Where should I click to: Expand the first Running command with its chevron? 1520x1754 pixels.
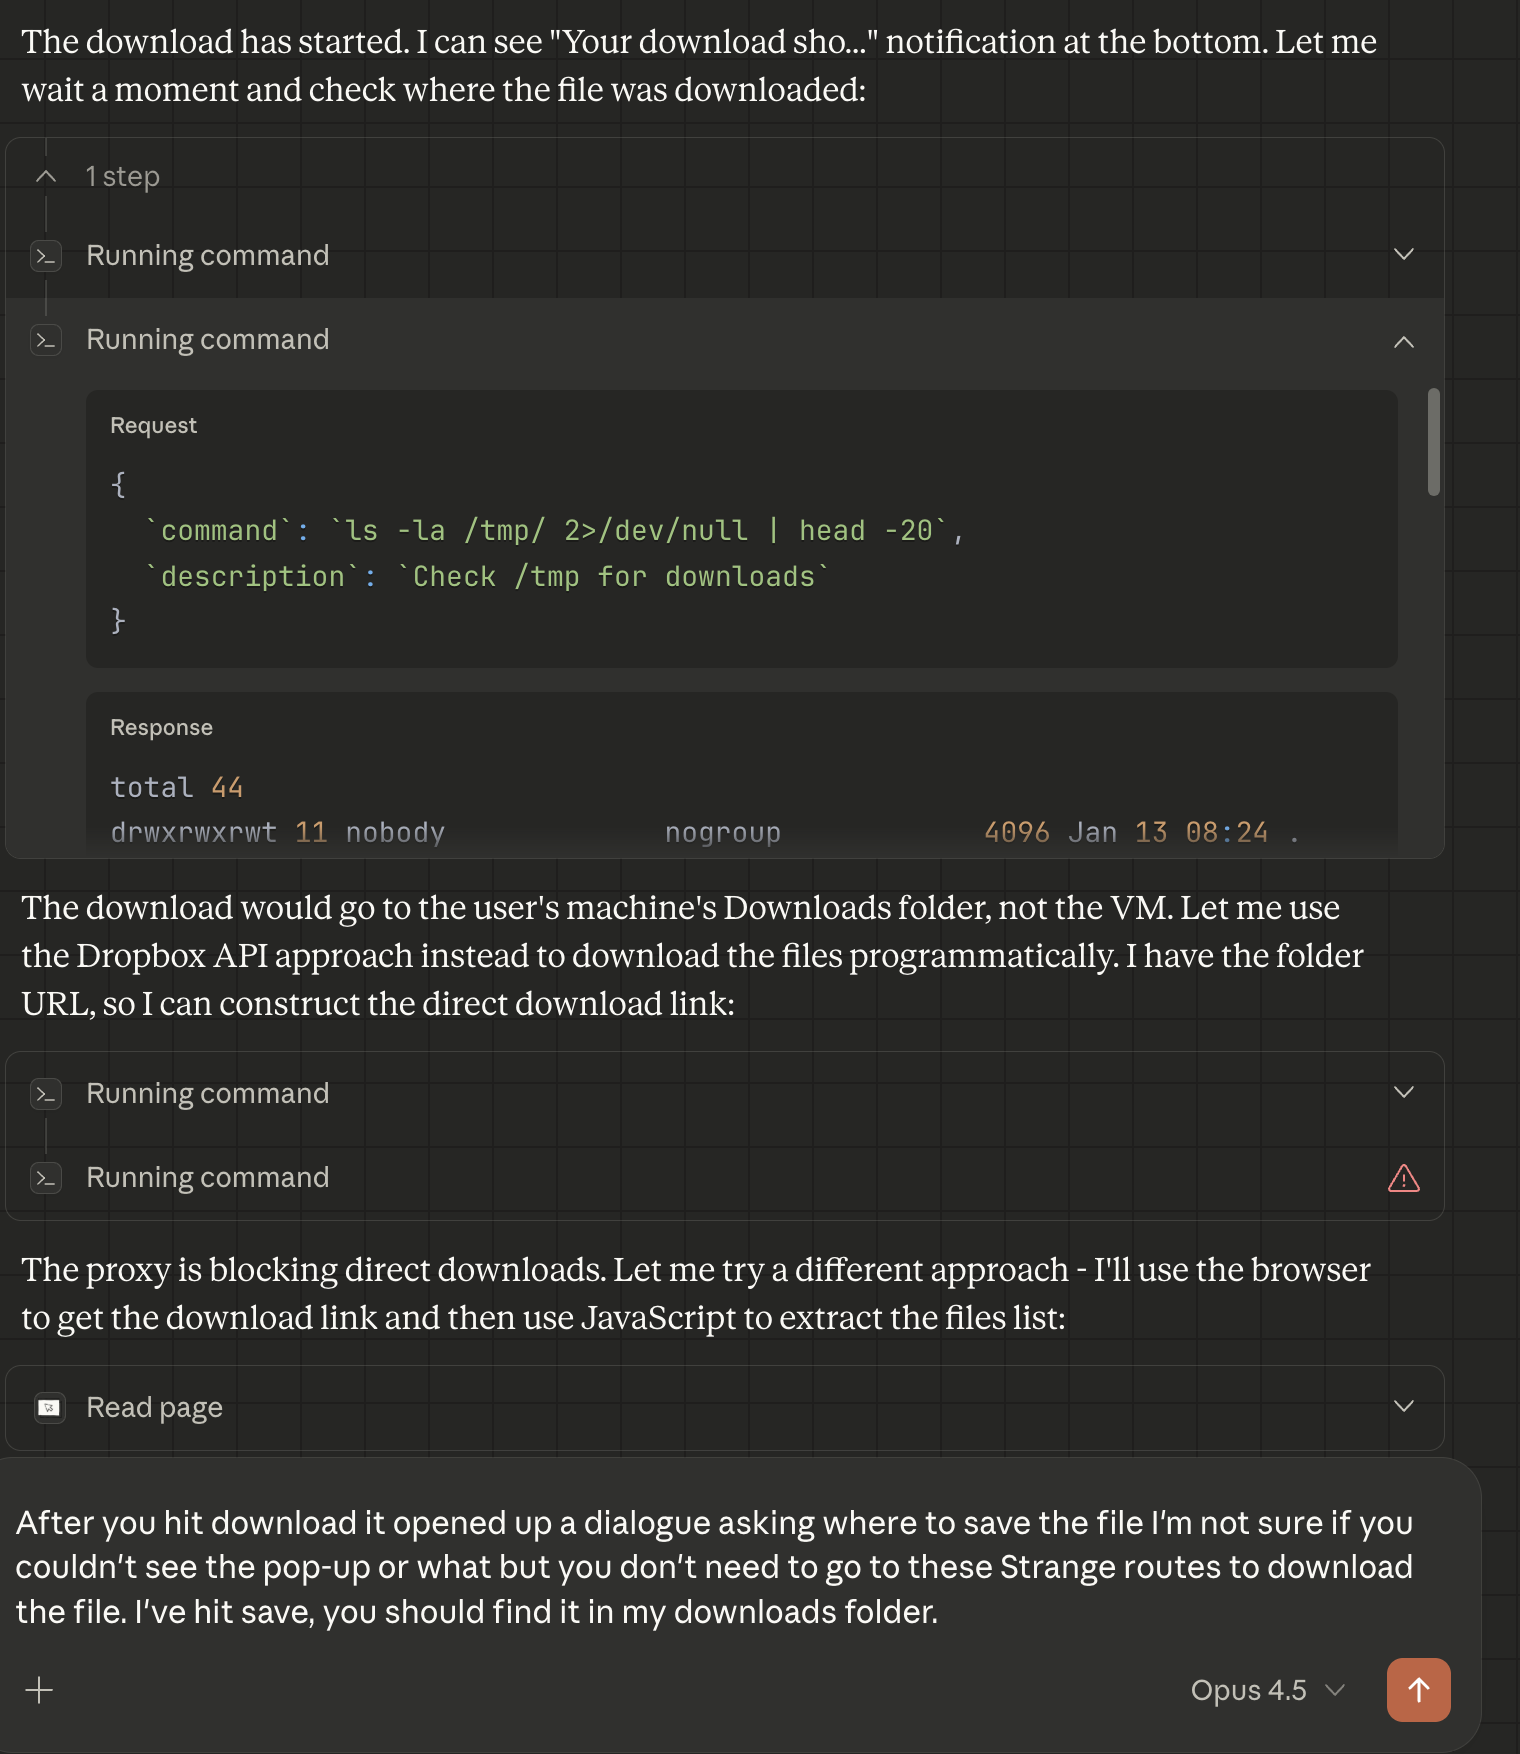(x=1403, y=255)
